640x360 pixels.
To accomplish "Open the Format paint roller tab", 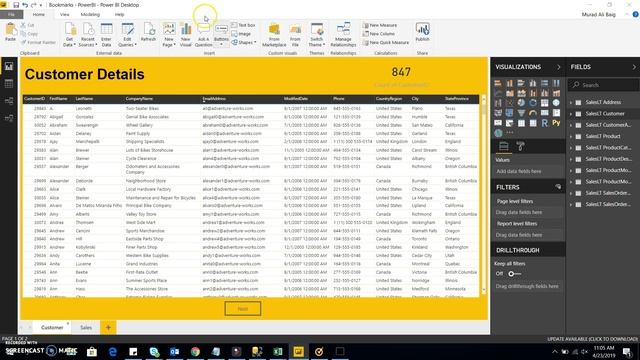I will (x=520, y=146).
